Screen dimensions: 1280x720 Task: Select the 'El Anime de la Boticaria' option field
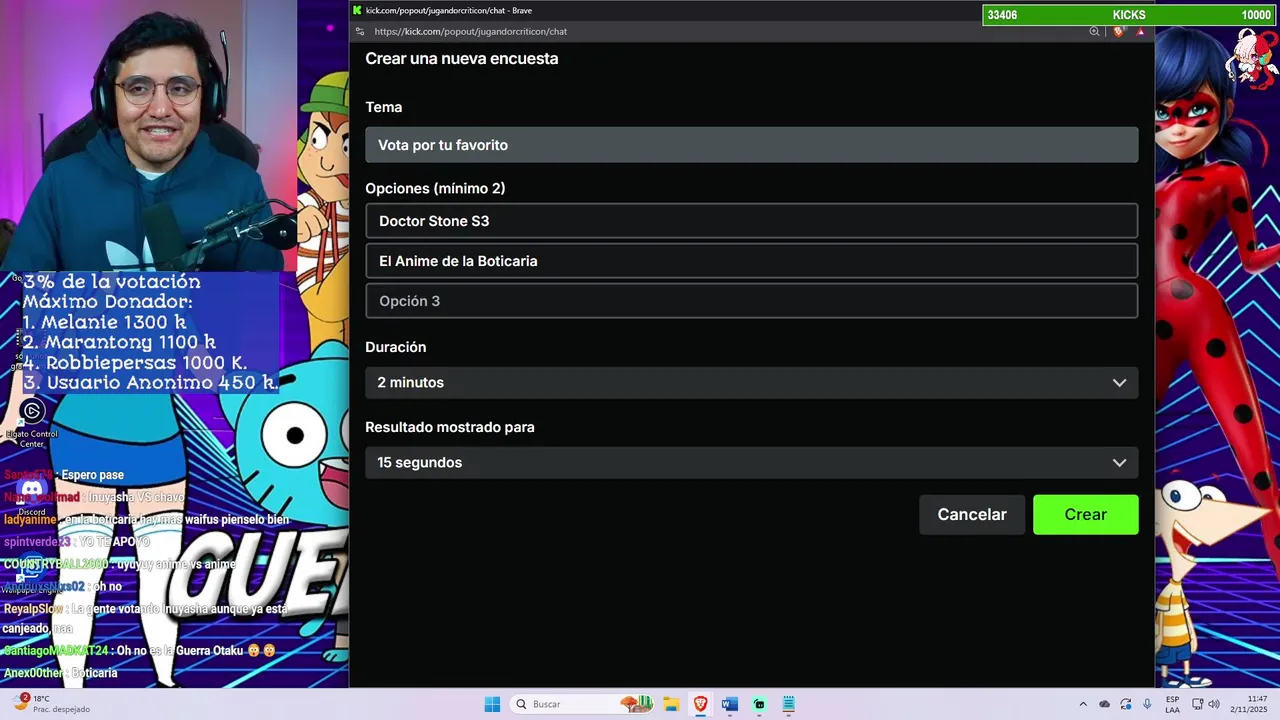(x=751, y=261)
